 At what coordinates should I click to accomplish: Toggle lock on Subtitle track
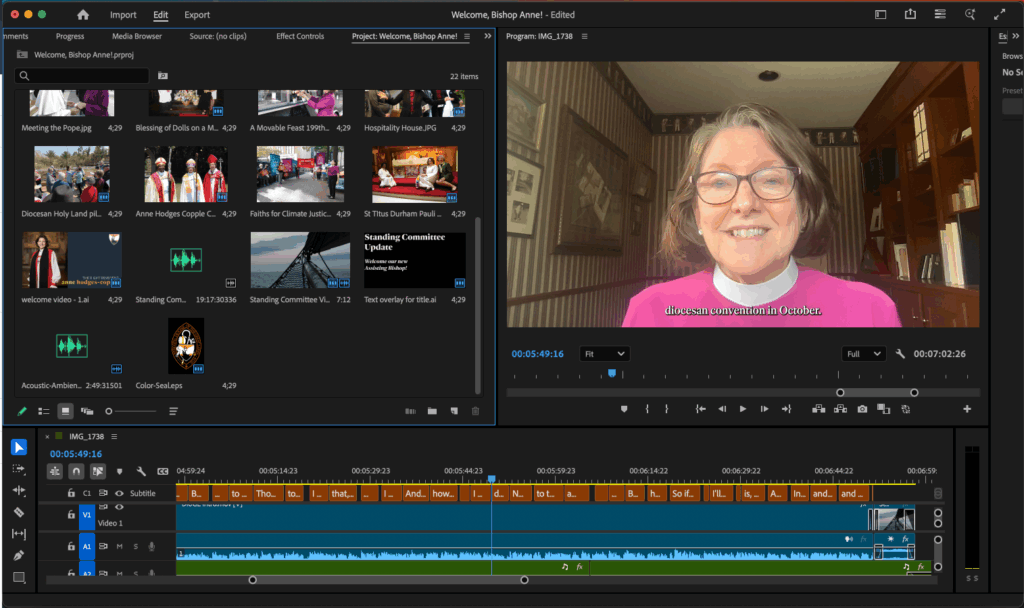(x=71, y=493)
